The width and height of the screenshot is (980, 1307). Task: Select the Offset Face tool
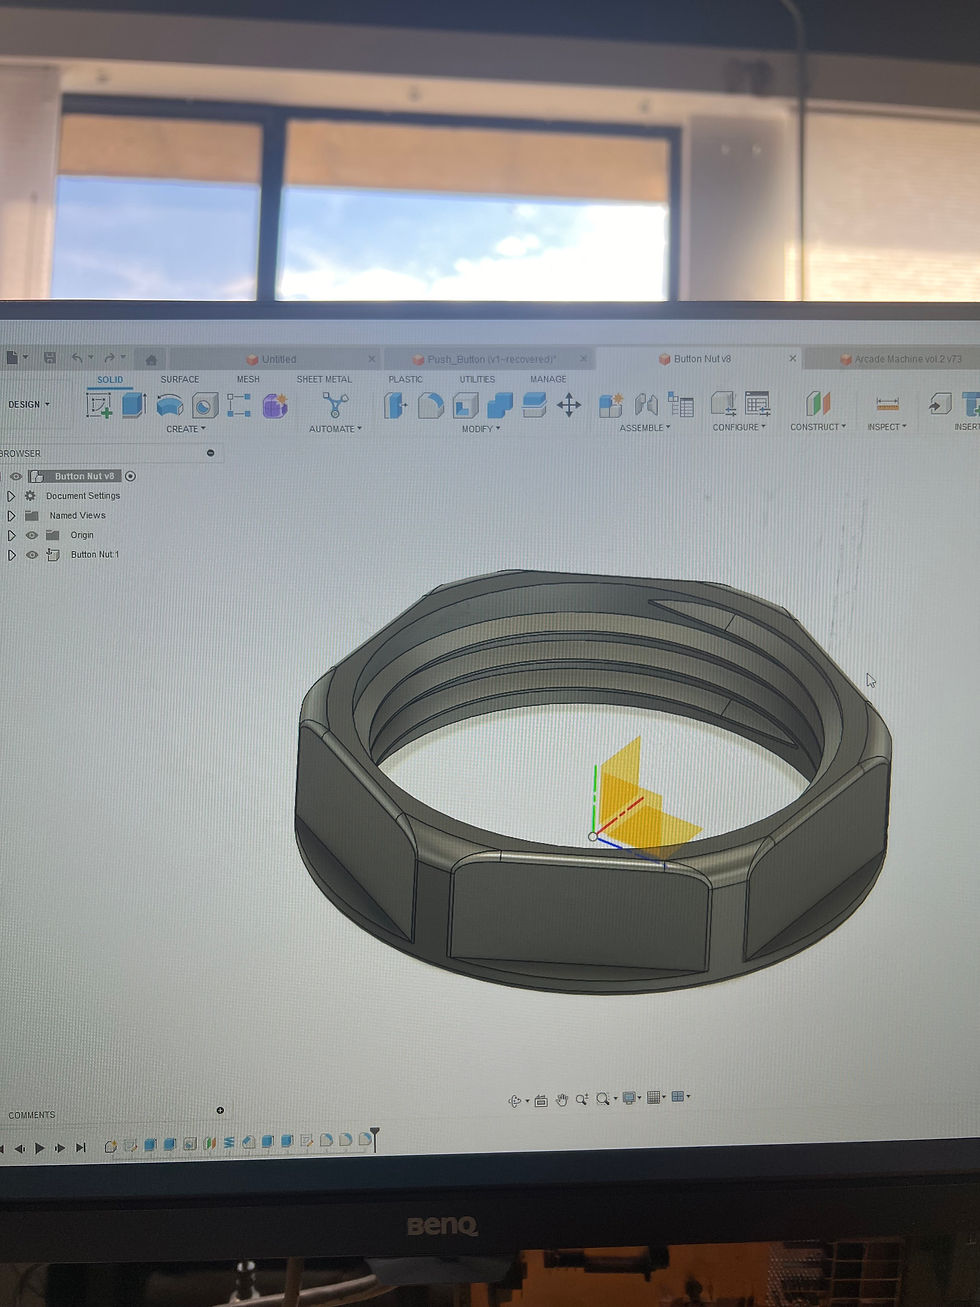[x=534, y=404]
